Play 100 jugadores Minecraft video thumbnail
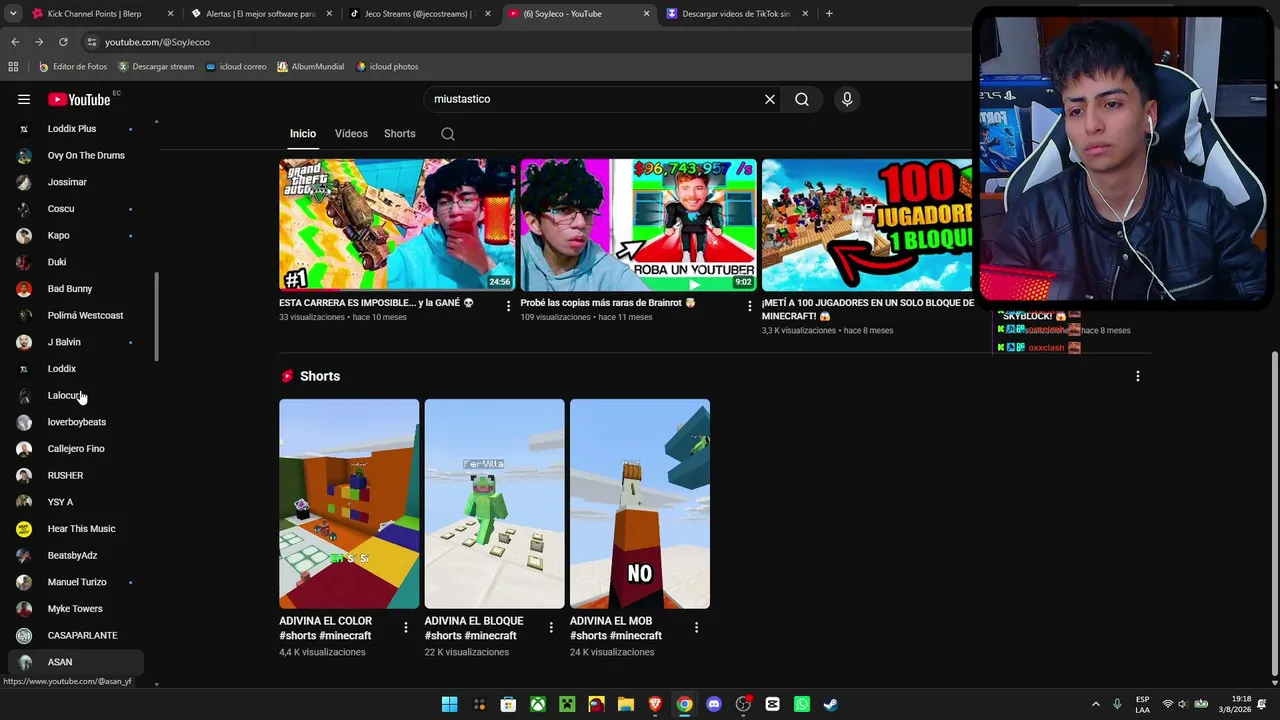1280x720 pixels. coord(867,225)
